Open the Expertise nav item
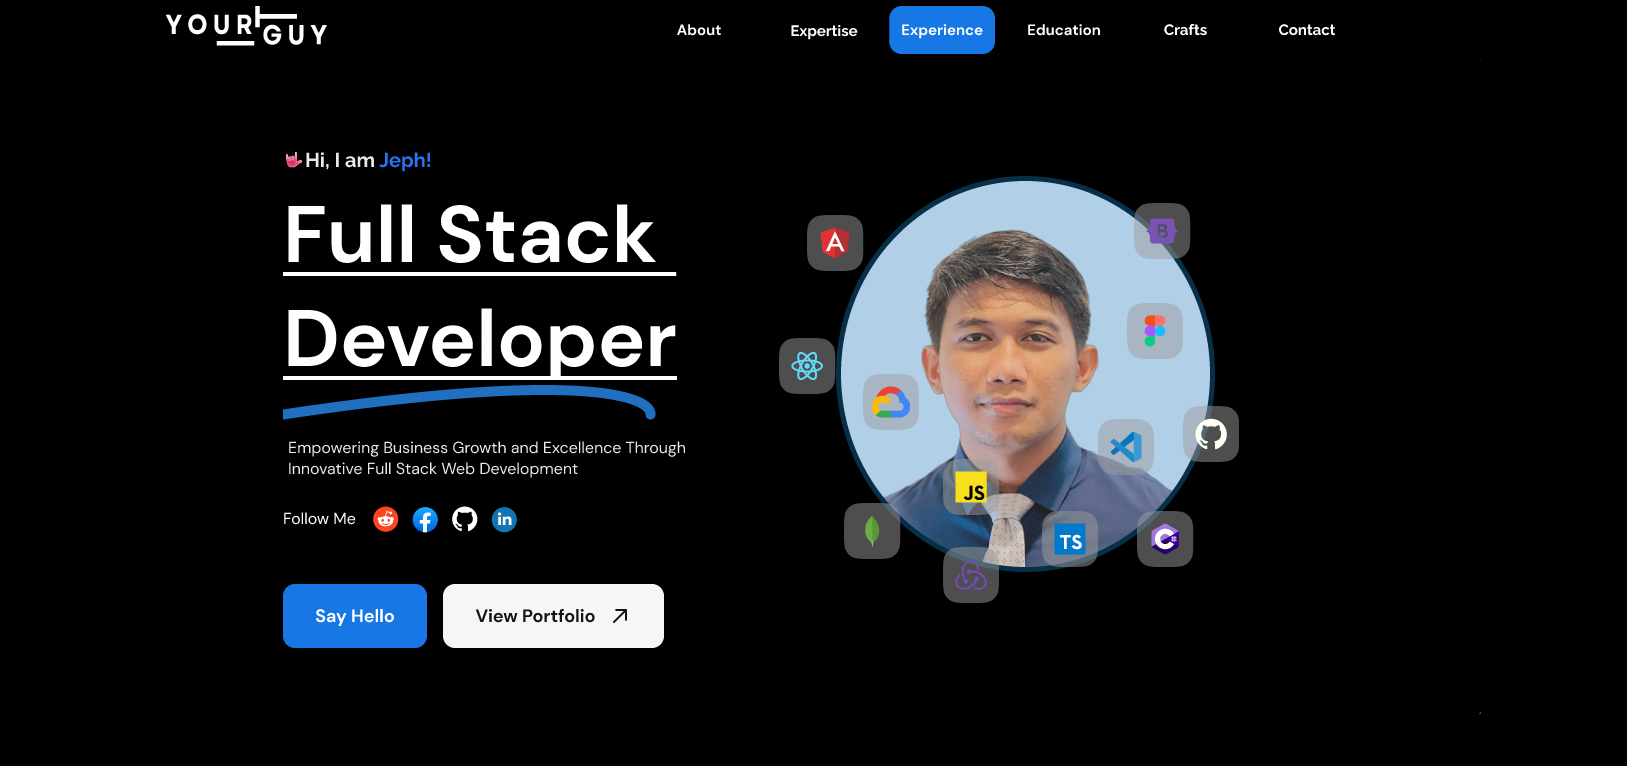 [x=824, y=30]
